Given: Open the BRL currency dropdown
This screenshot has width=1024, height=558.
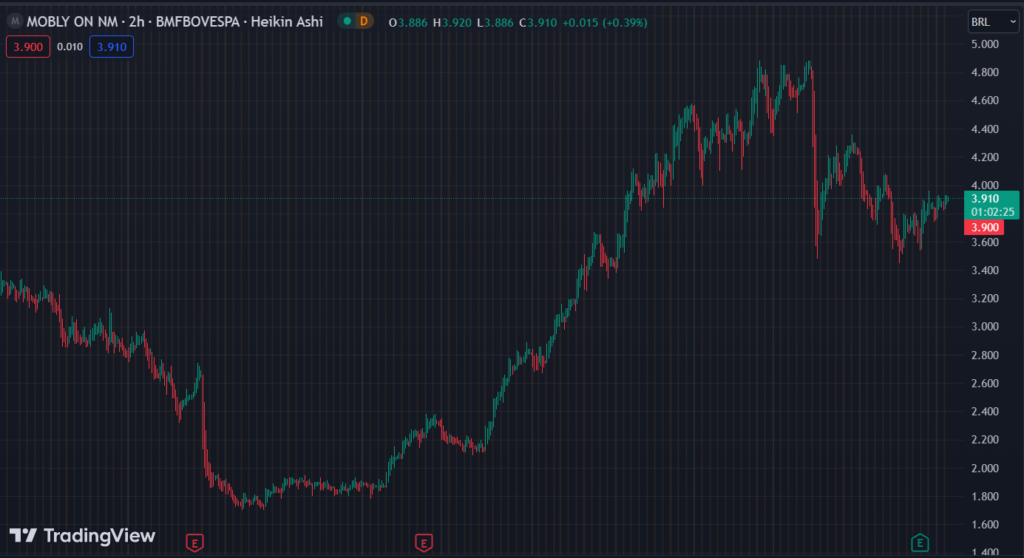Looking at the screenshot, I should [x=993, y=22].
